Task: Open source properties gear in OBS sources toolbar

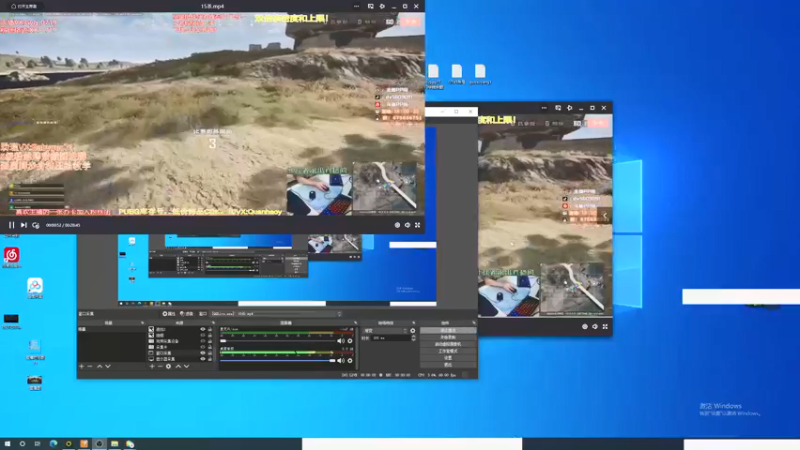Action: (x=168, y=366)
